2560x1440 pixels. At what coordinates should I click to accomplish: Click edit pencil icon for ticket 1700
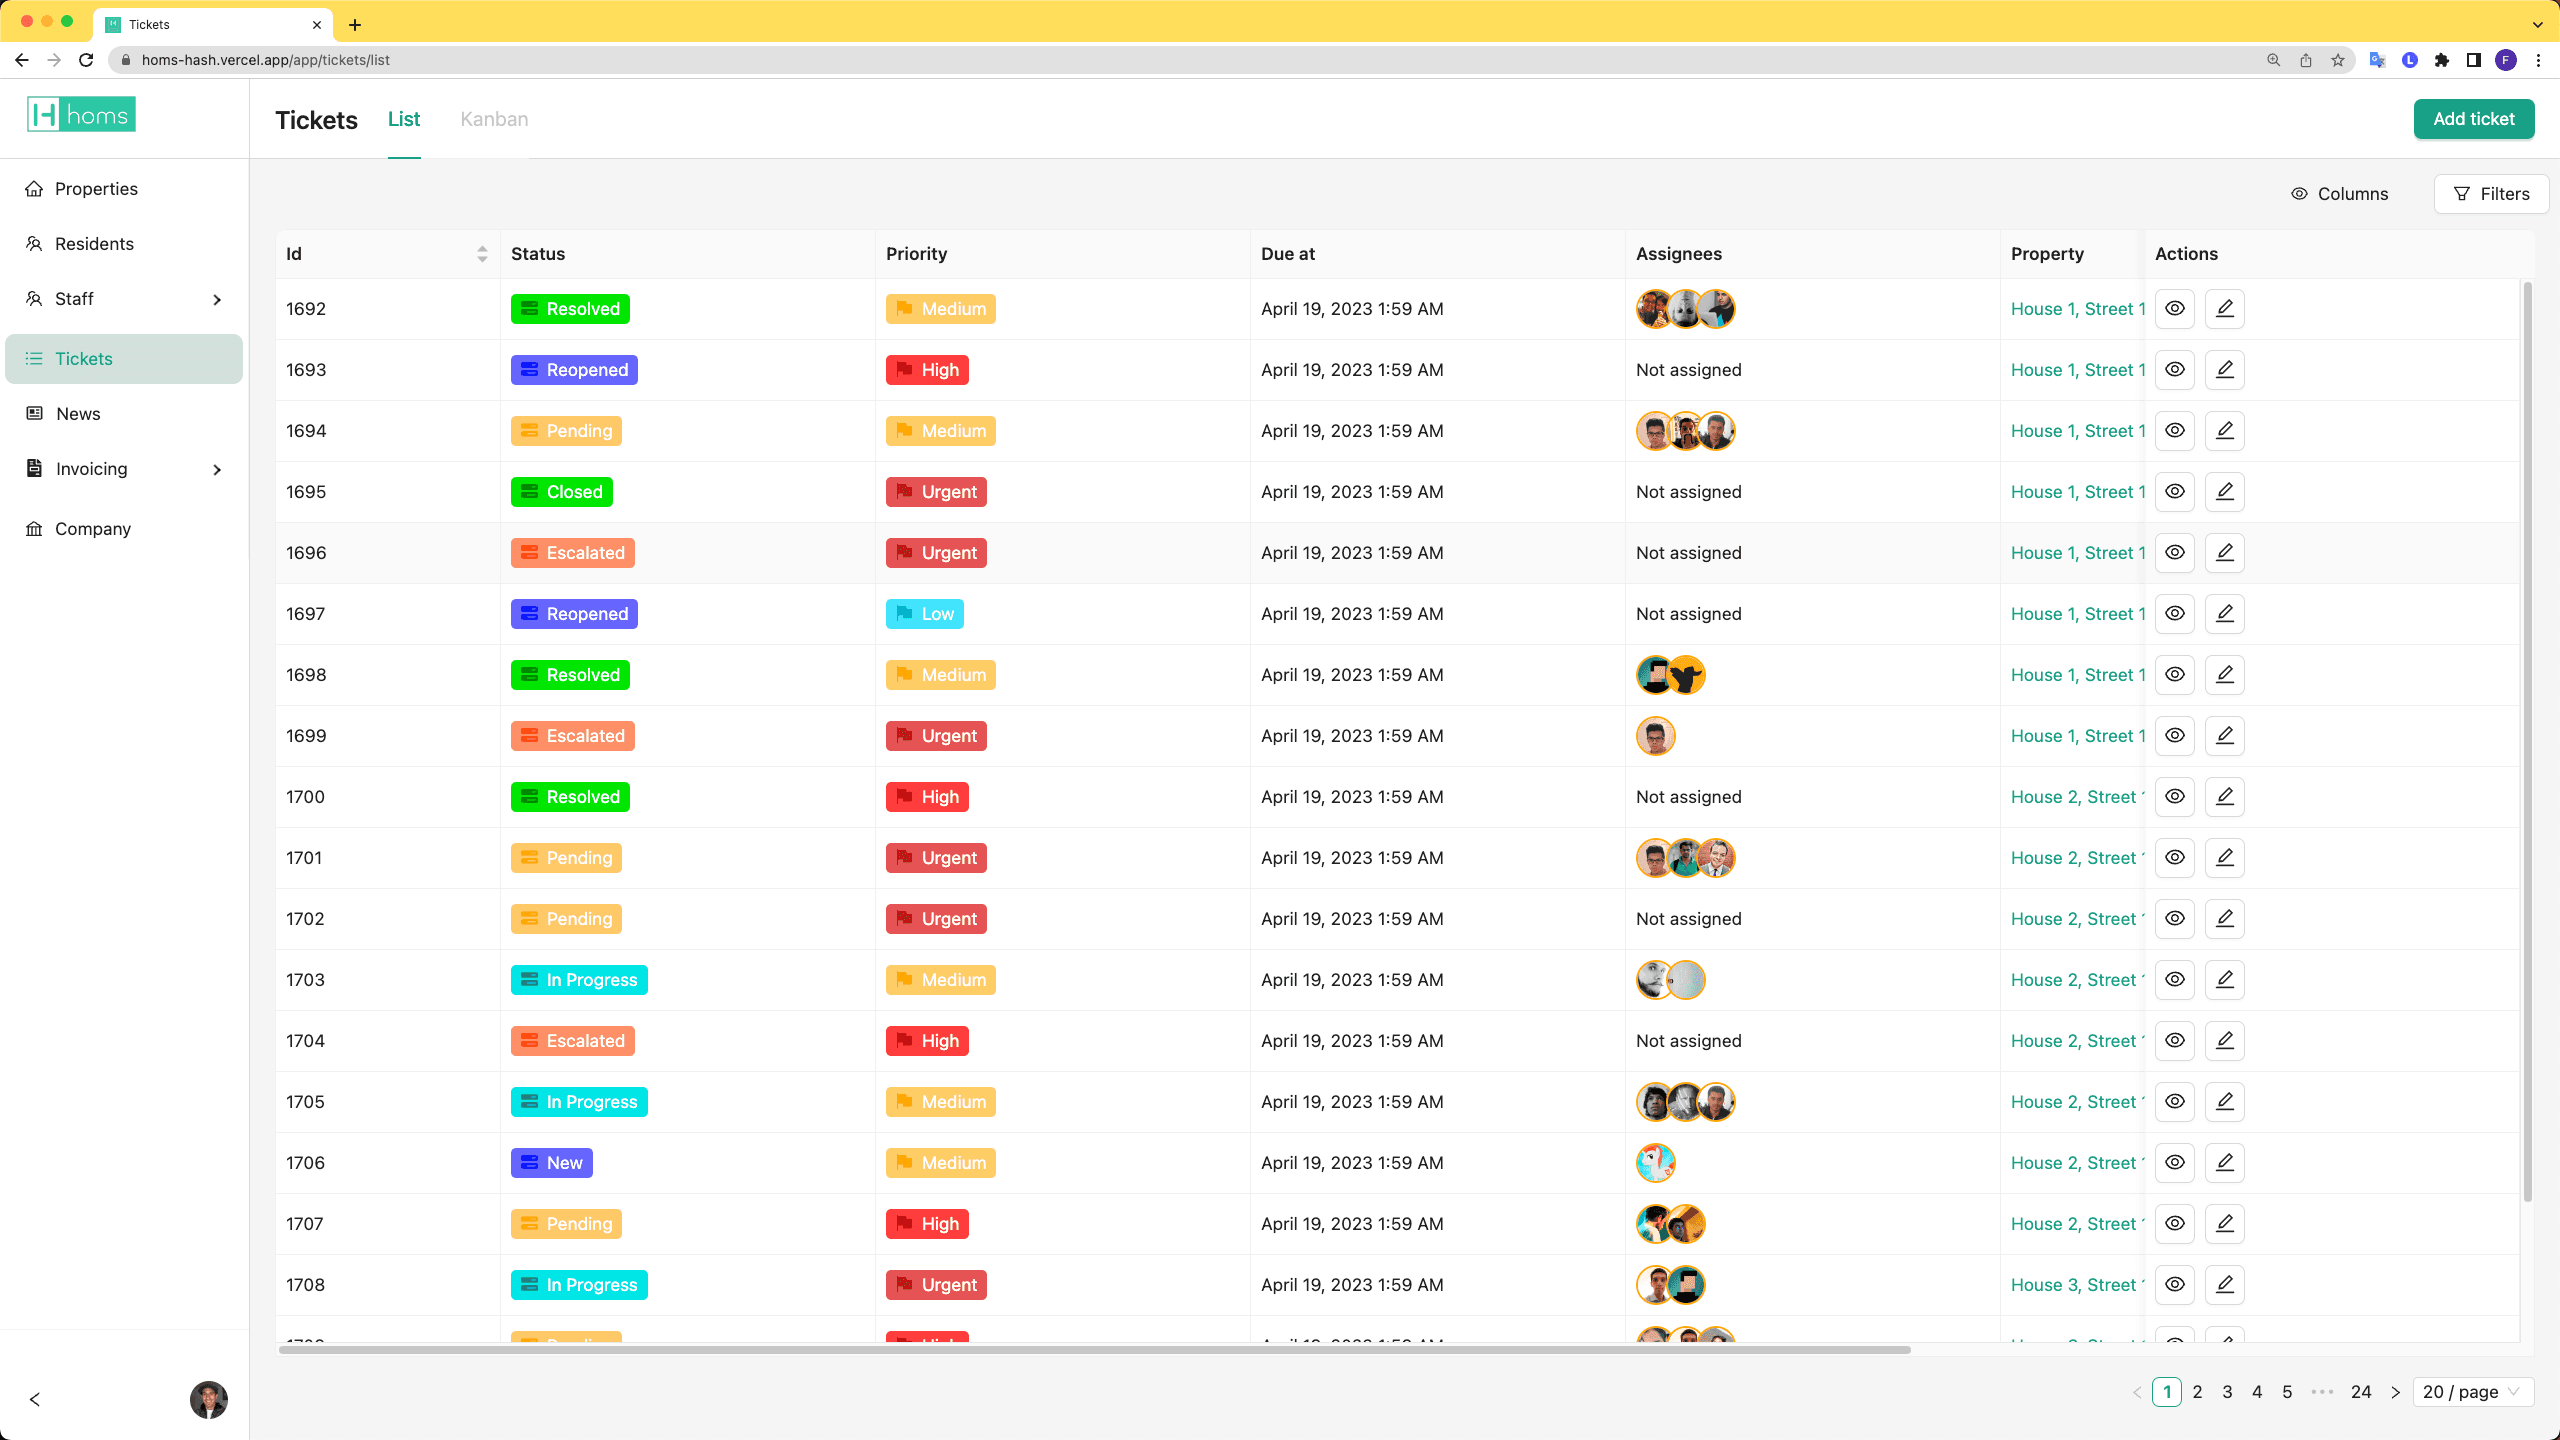[x=2224, y=797]
